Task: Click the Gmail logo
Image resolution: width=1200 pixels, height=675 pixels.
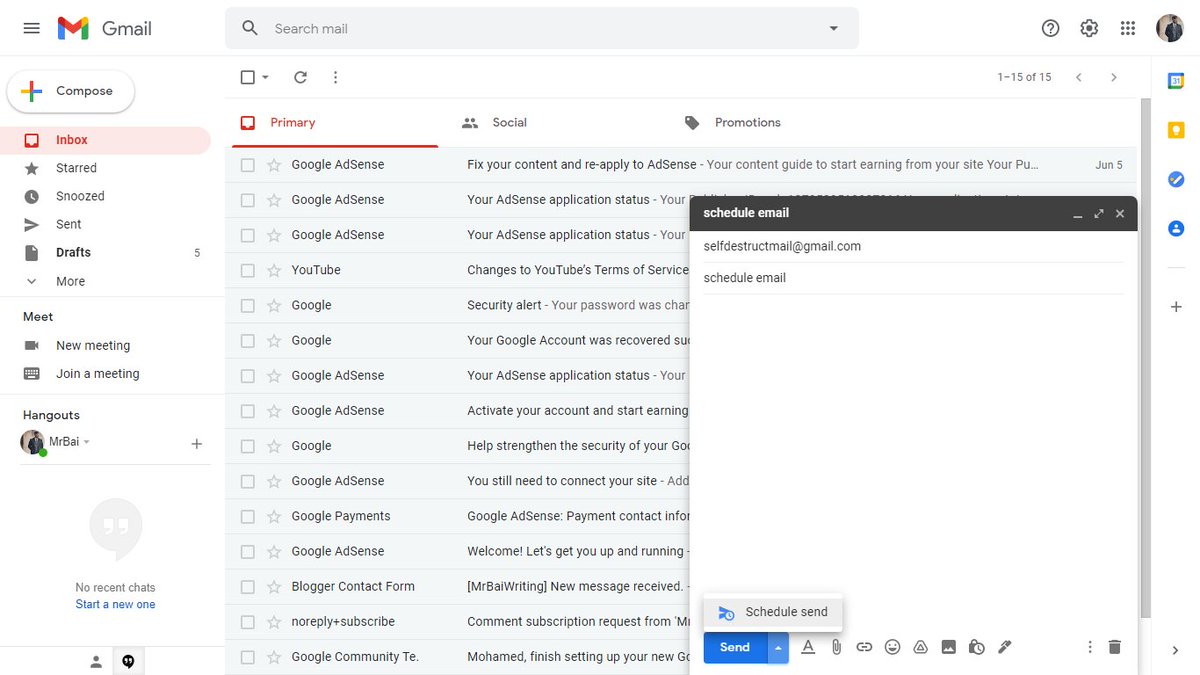Action: (x=105, y=28)
